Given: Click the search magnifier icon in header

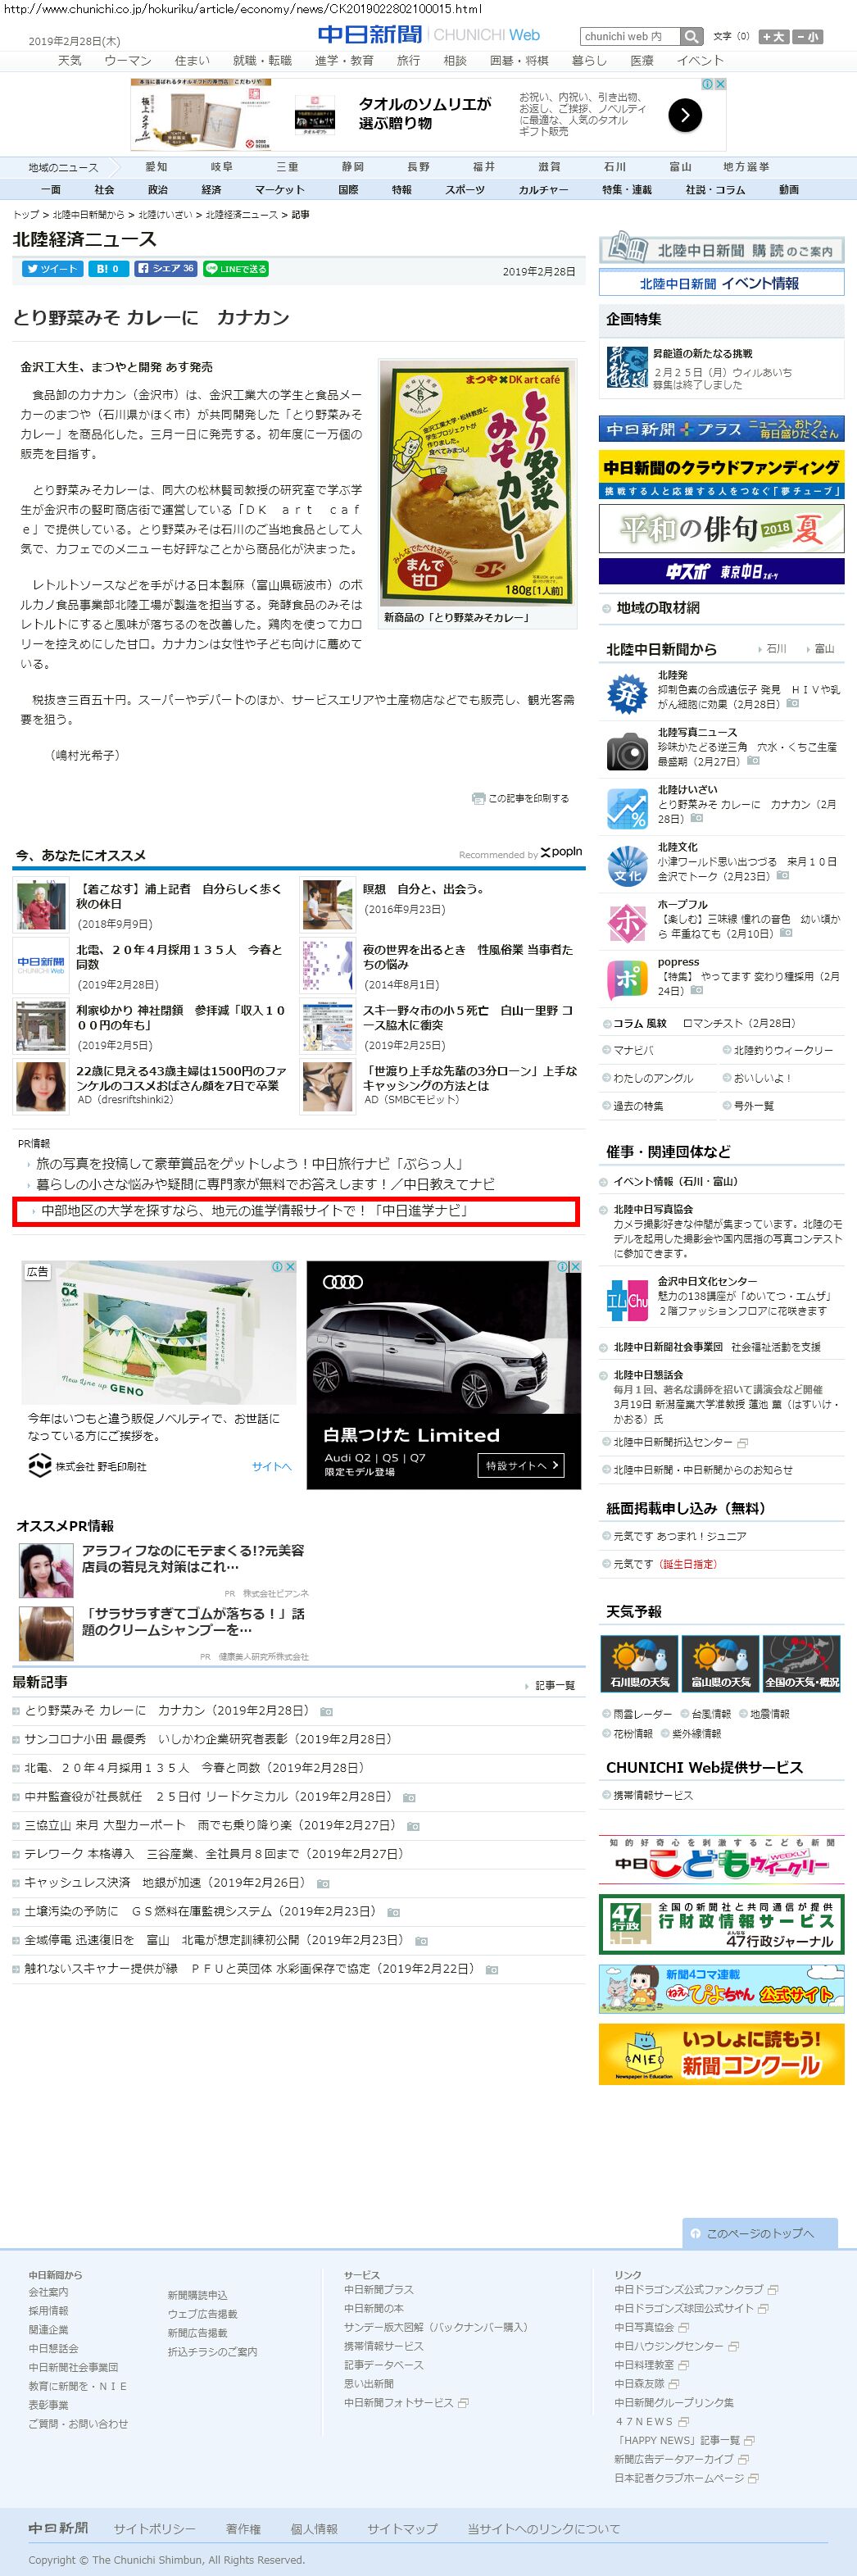Looking at the screenshot, I should click(691, 36).
